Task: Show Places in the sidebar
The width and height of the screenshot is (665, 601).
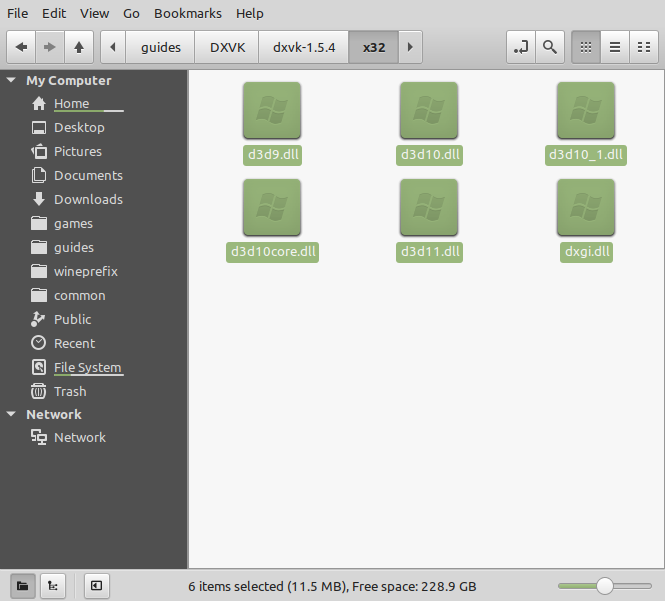Action: tap(22, 586)
